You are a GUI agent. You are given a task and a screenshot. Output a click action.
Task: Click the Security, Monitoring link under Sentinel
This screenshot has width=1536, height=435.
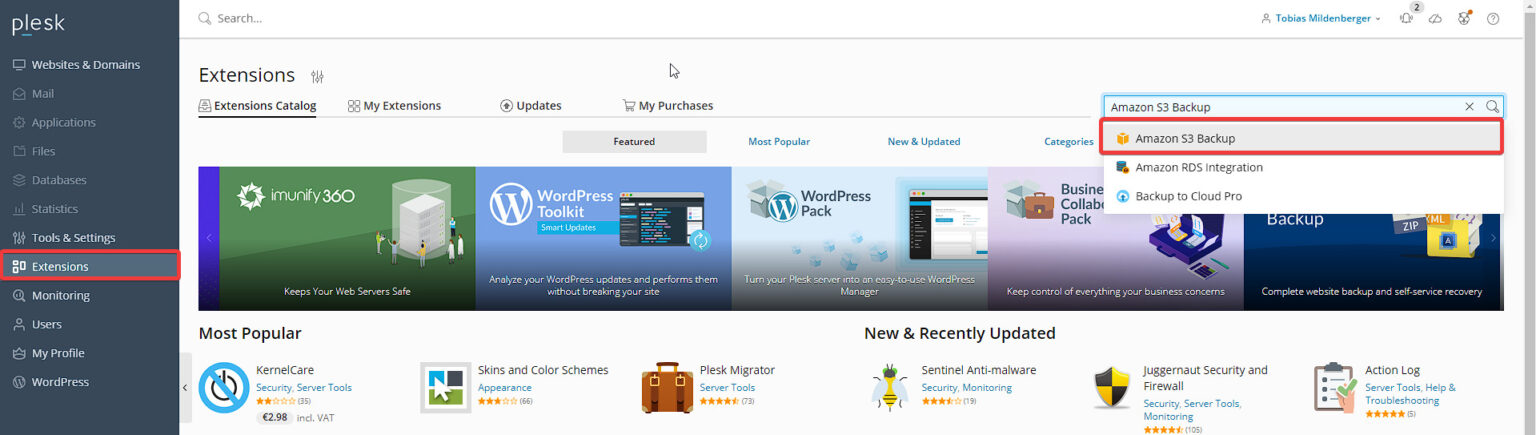click(967, 388)
